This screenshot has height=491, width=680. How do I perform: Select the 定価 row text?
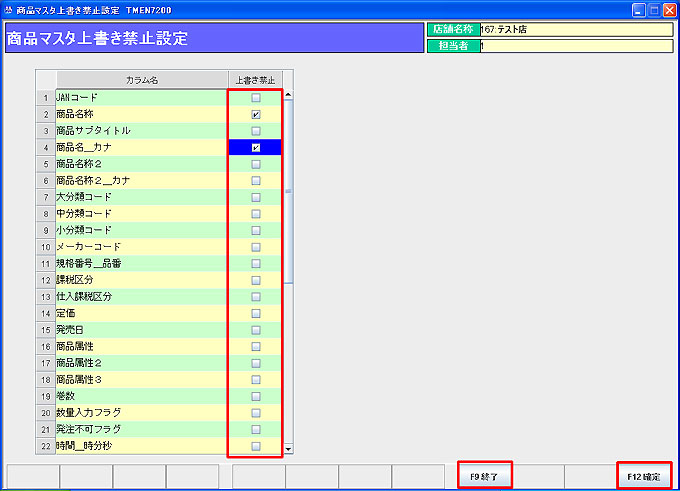click(65, 313)
